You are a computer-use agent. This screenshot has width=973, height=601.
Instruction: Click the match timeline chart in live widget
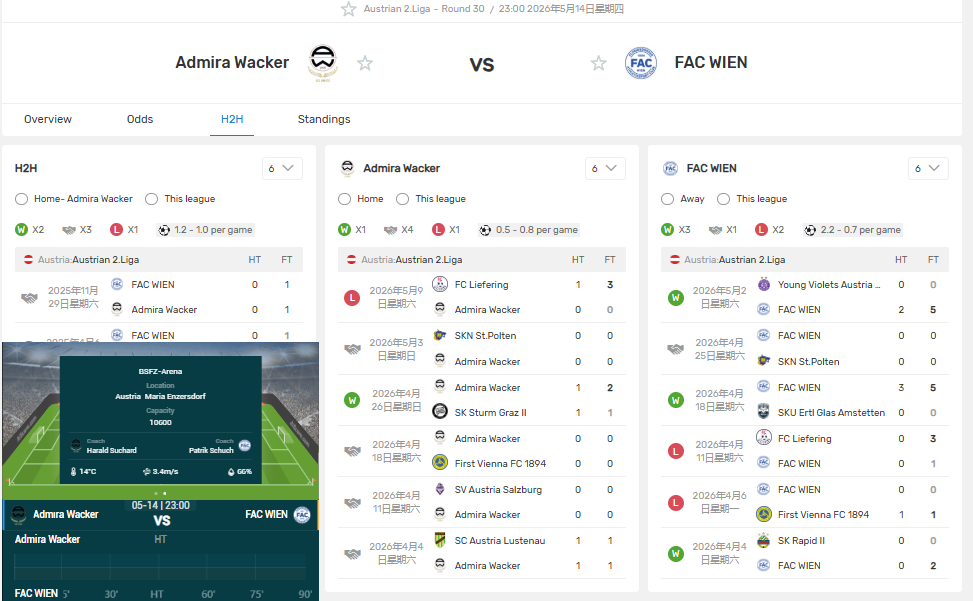[x=160, y=568]
